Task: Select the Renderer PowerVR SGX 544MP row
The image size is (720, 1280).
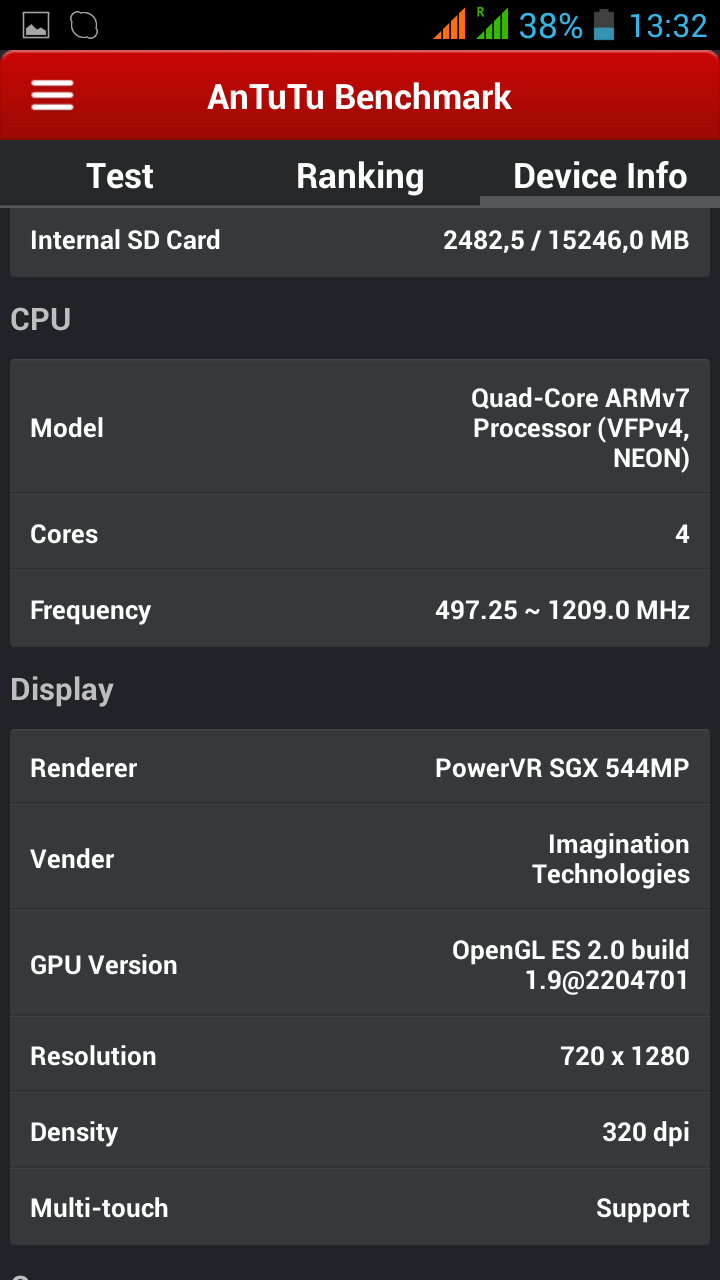Action: (x=360, y=768)
